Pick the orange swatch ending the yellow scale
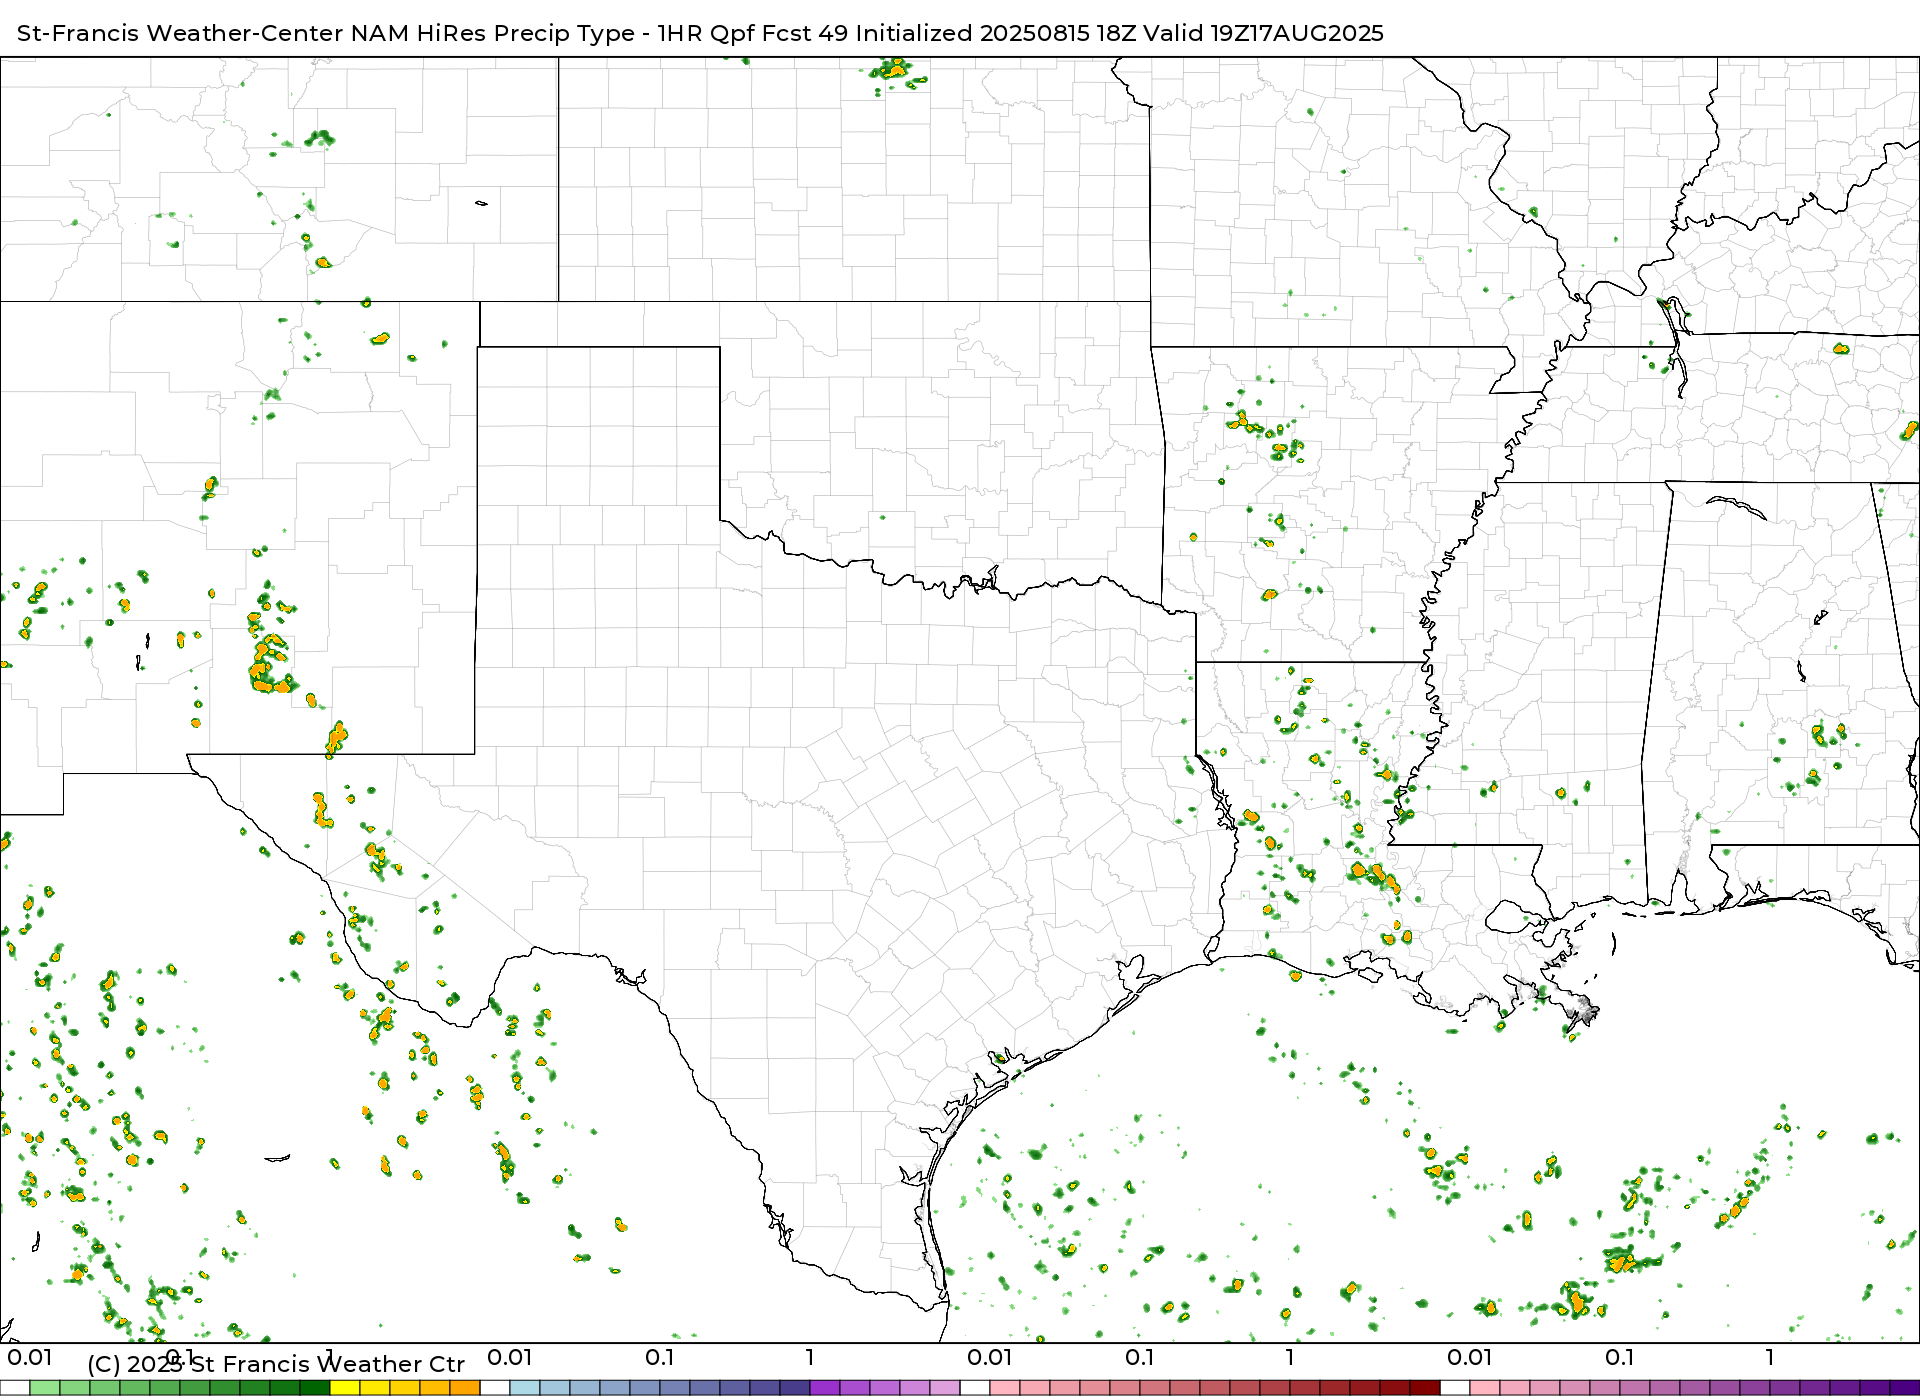Screen dimensions: 1920x1400 [x=465, y=1388]
